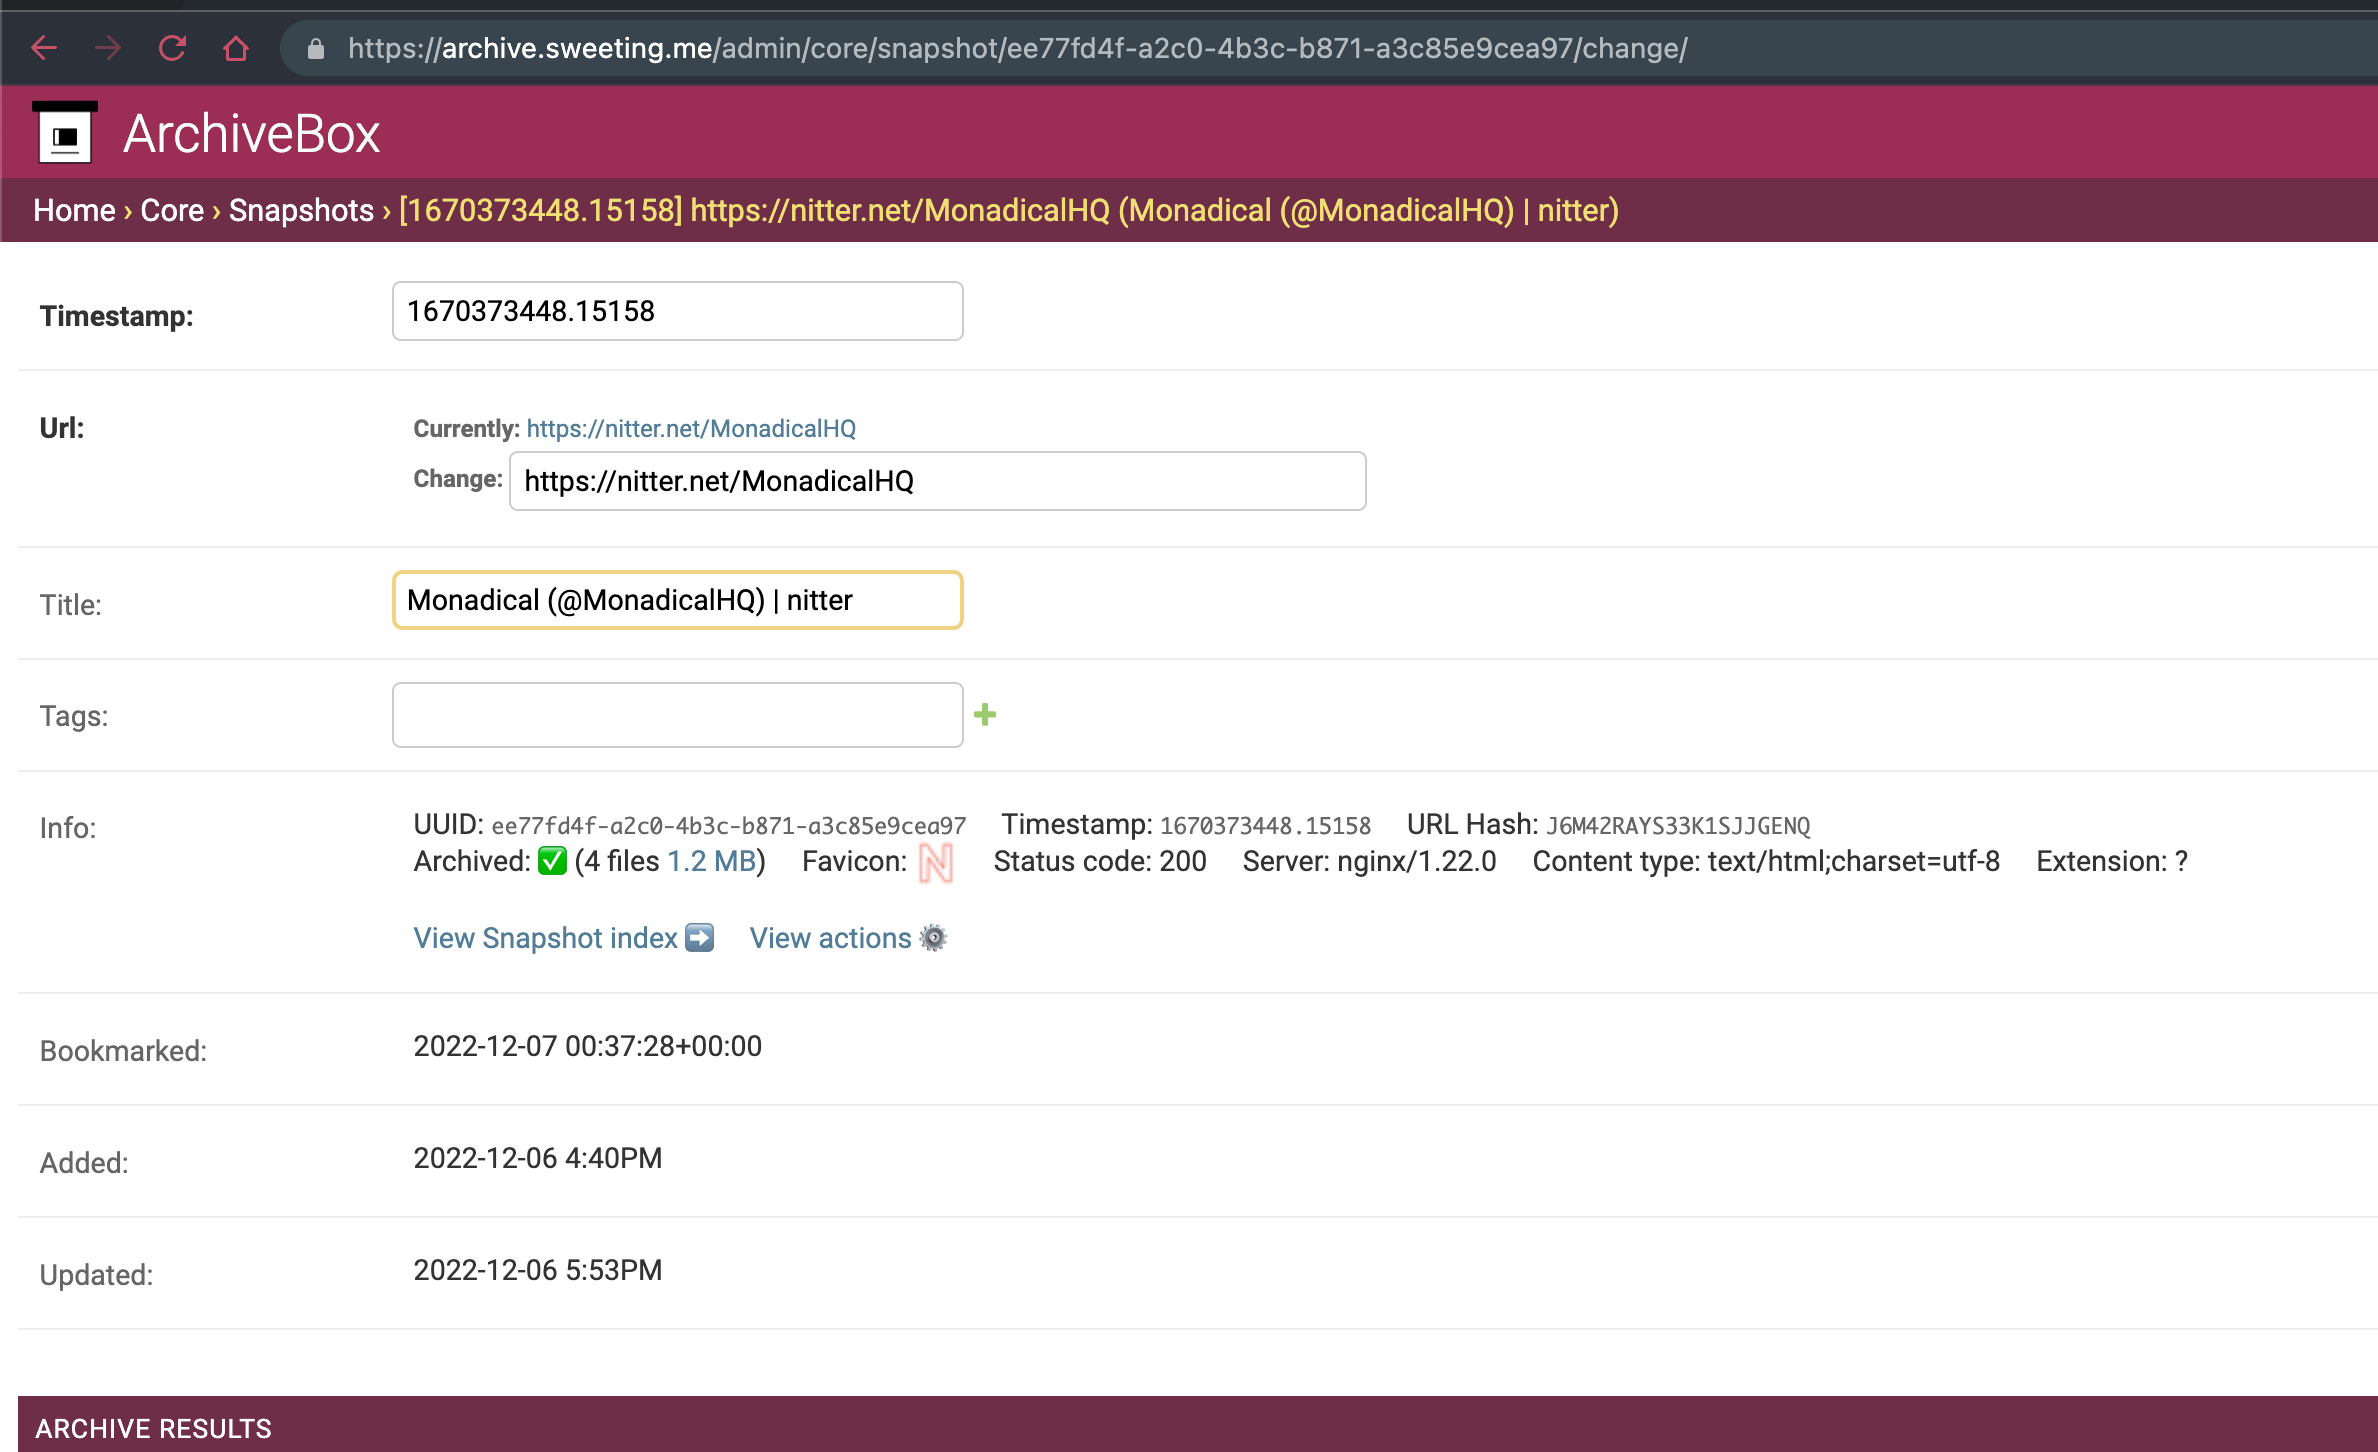This screenshot has width=2378, height=1452.
Task: Navigate to Snapshots breadcrumb link
Action: (301, 210)
